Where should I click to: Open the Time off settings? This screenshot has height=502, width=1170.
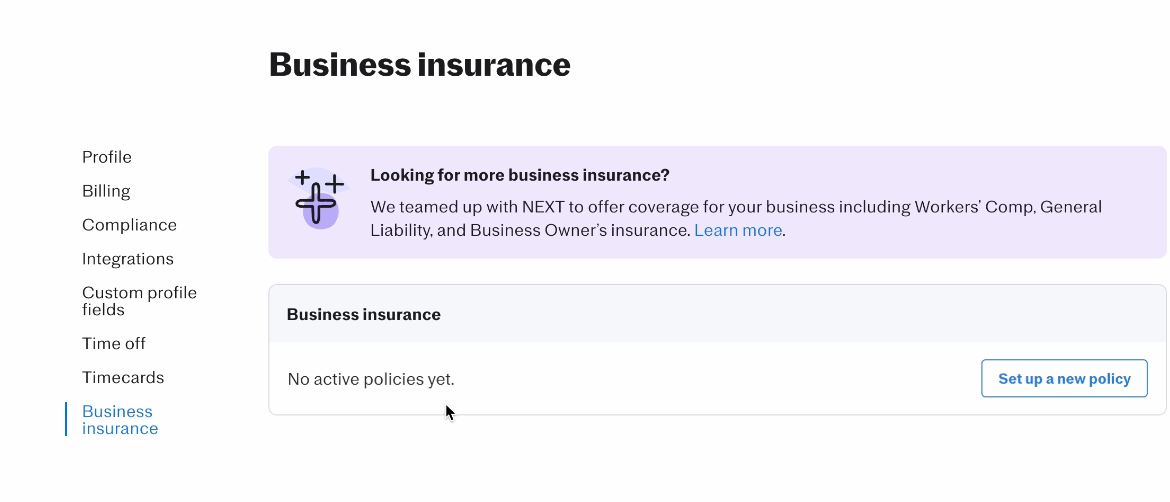click(x=114, y=344)
